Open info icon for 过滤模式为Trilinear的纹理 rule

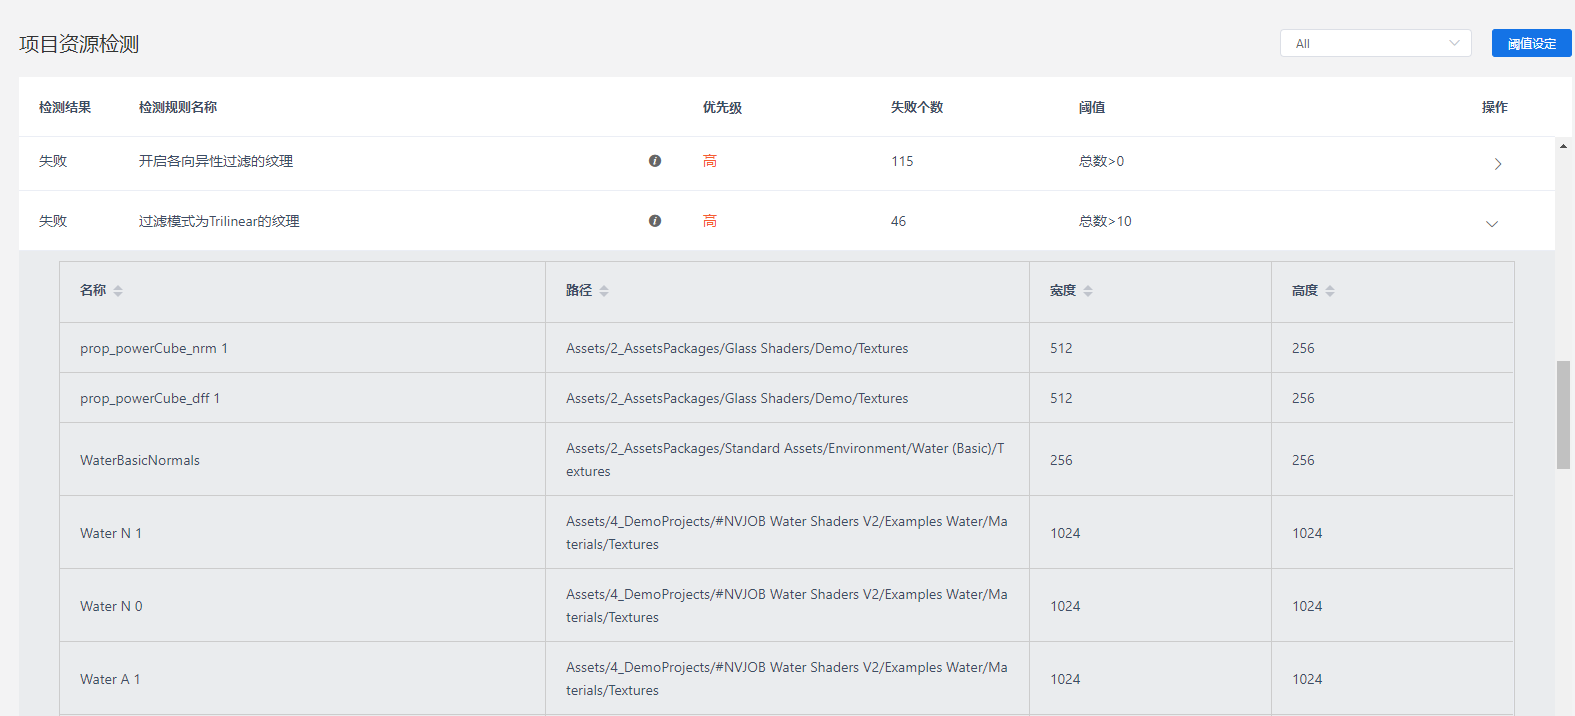tap(655, 221)
